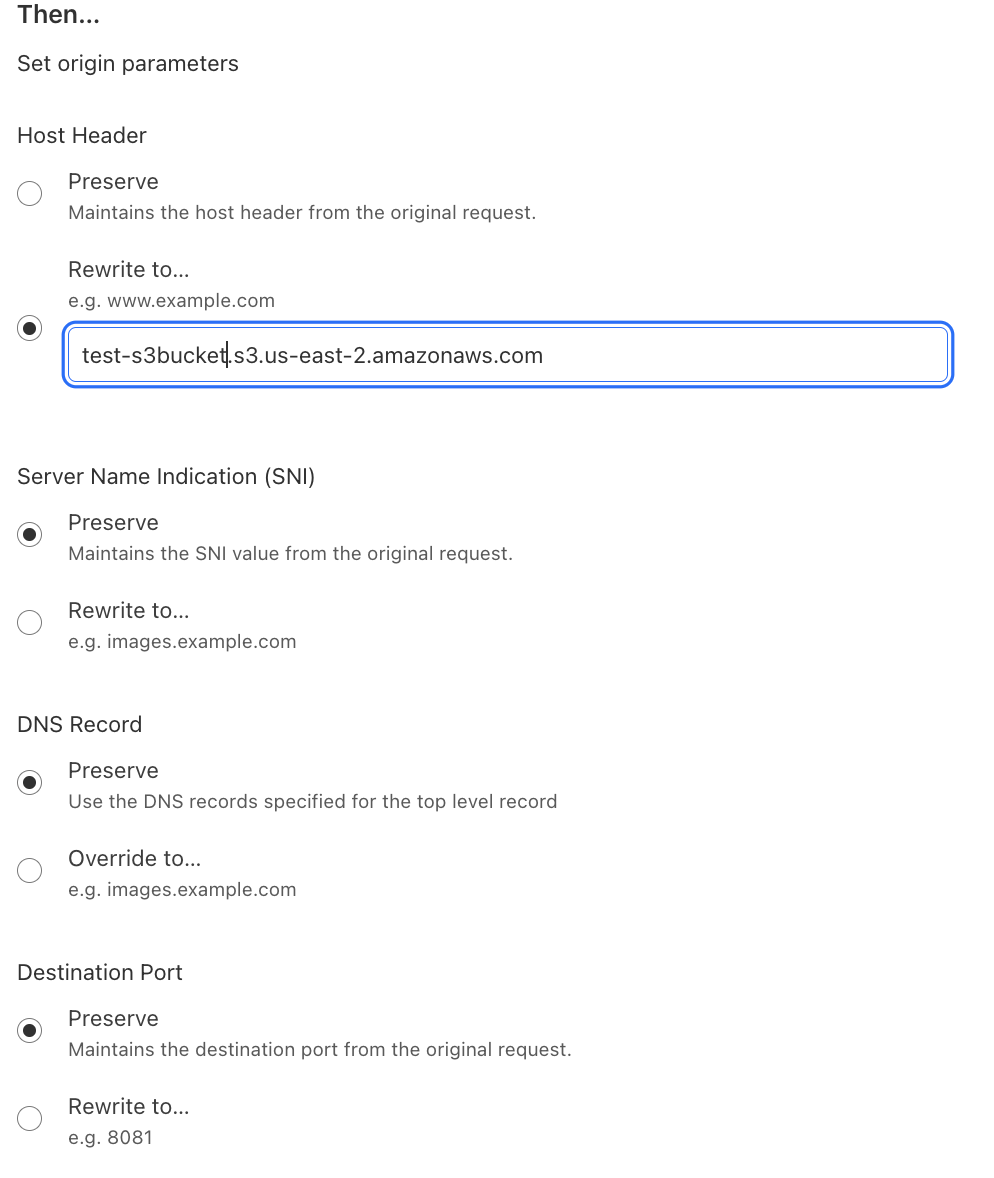Click the 'Destination Port' section heading
The image size is (994, 1178).
tap(100, 973)
